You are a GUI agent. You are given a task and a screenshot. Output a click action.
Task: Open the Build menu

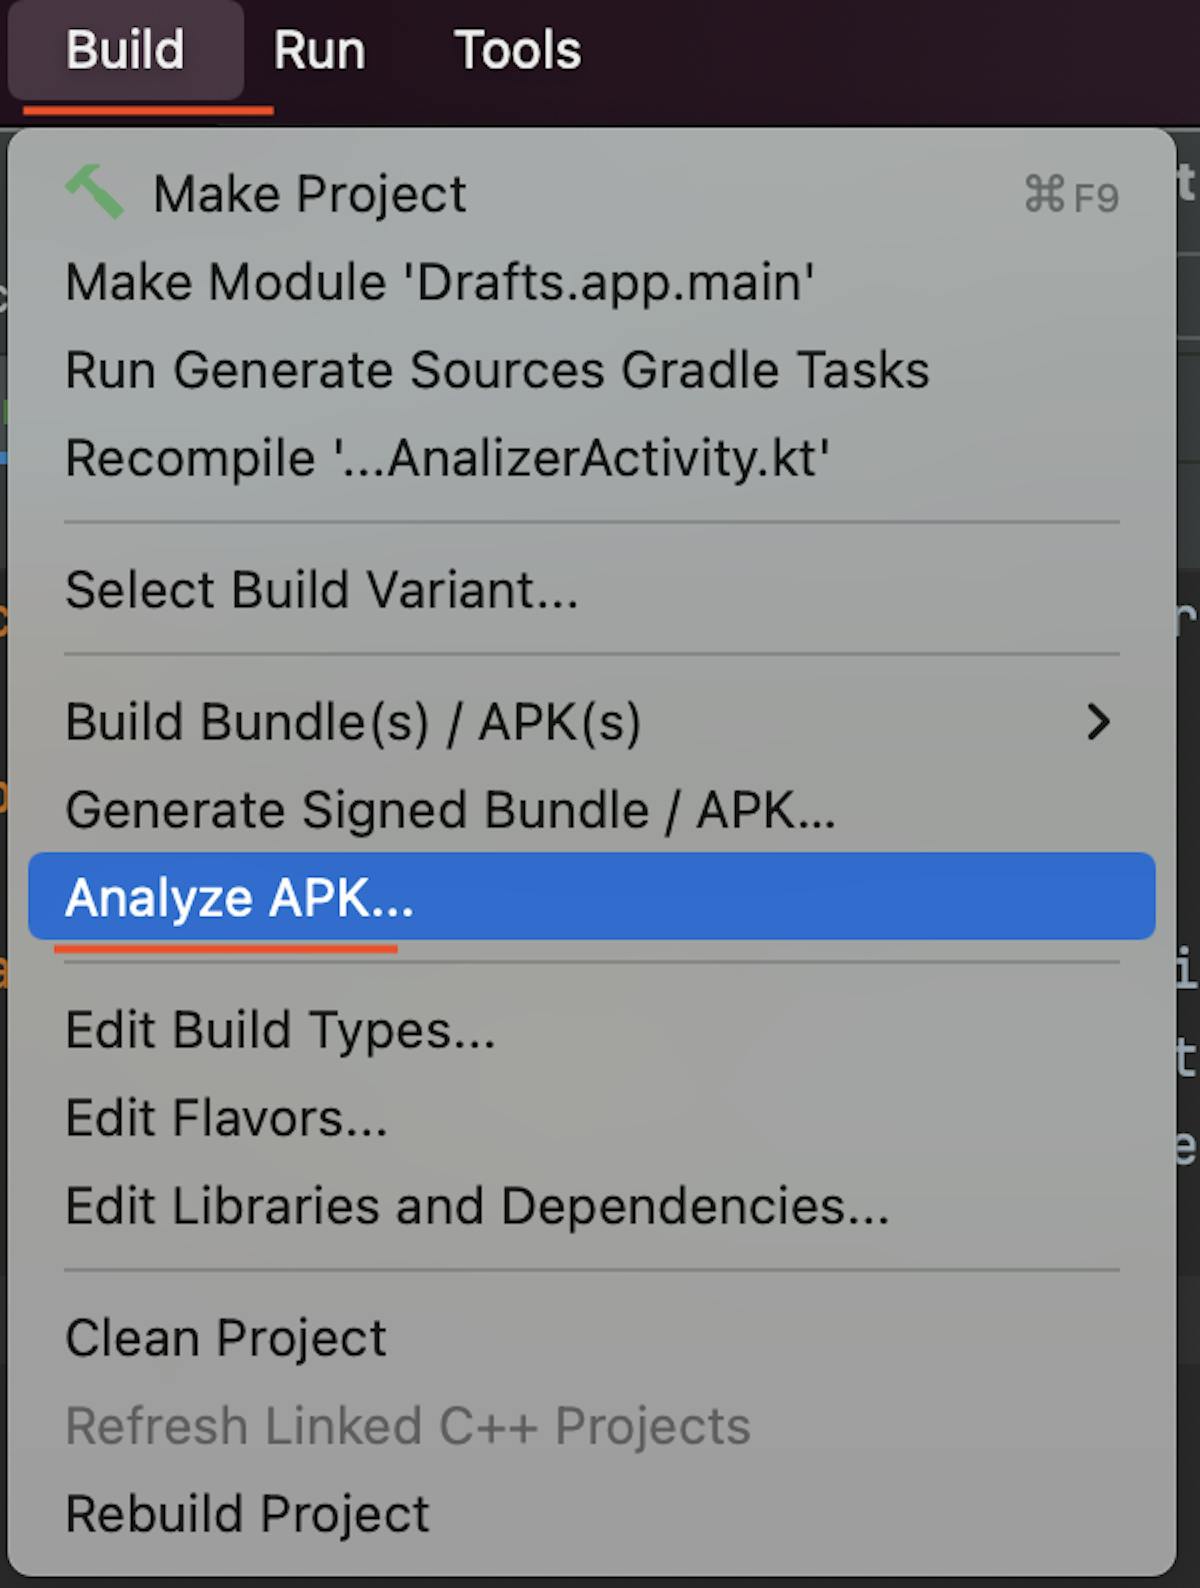coord(125,50)
